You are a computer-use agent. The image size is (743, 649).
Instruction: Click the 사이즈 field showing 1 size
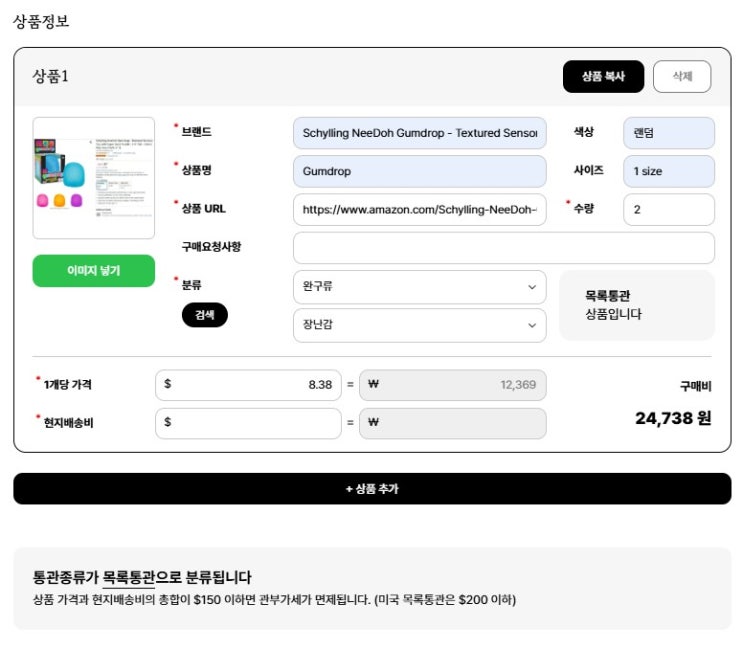(669, 171)
